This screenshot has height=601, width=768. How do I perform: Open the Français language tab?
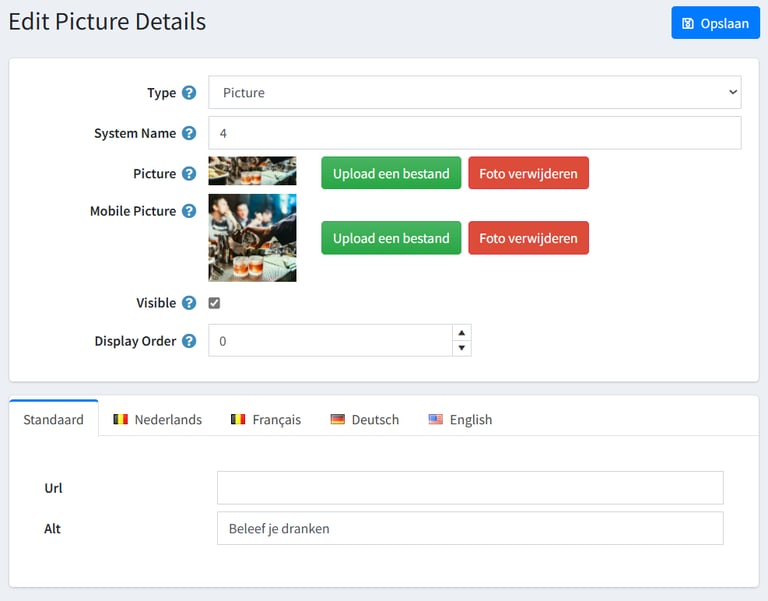click(265, 419)
